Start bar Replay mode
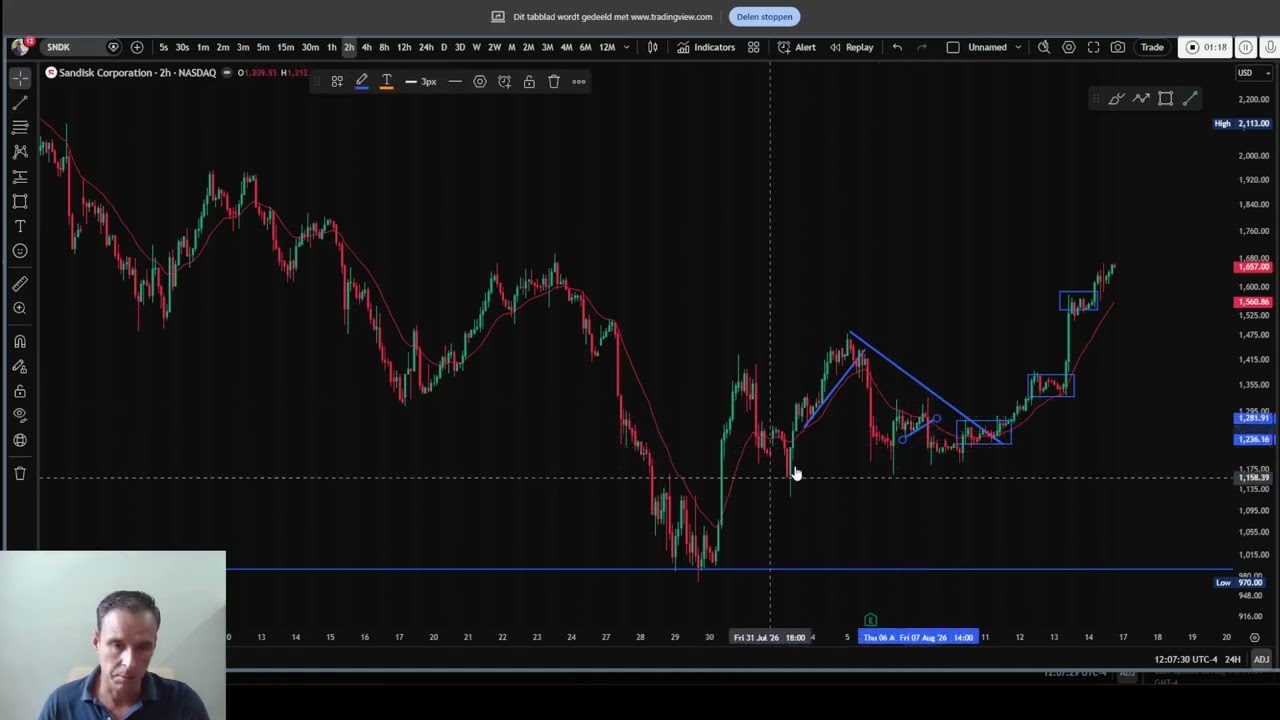This screenshot has height=720, width=1280. click(851, 47)
